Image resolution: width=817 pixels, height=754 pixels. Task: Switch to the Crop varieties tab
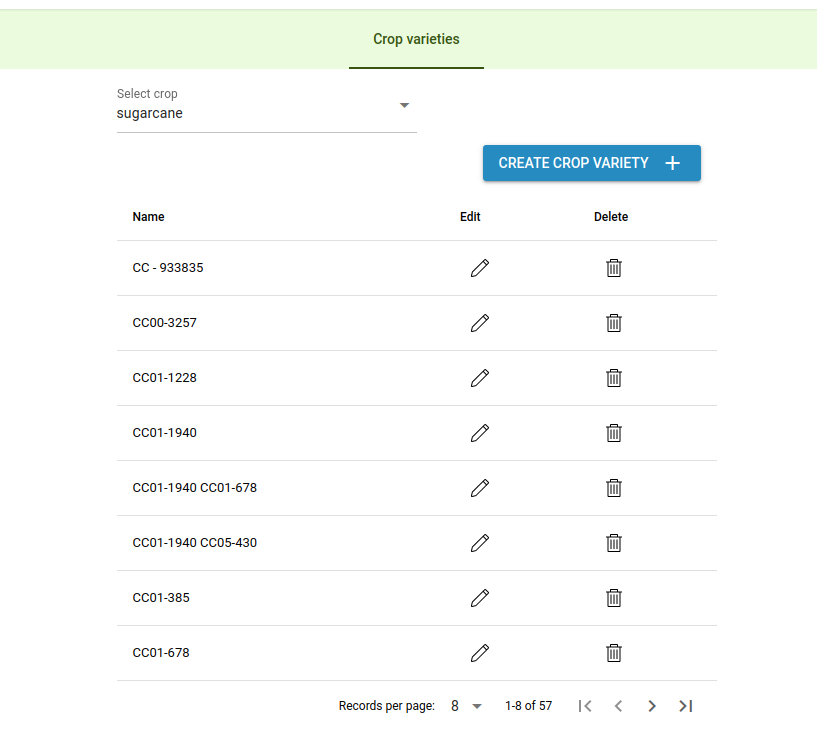pos(416,39)
